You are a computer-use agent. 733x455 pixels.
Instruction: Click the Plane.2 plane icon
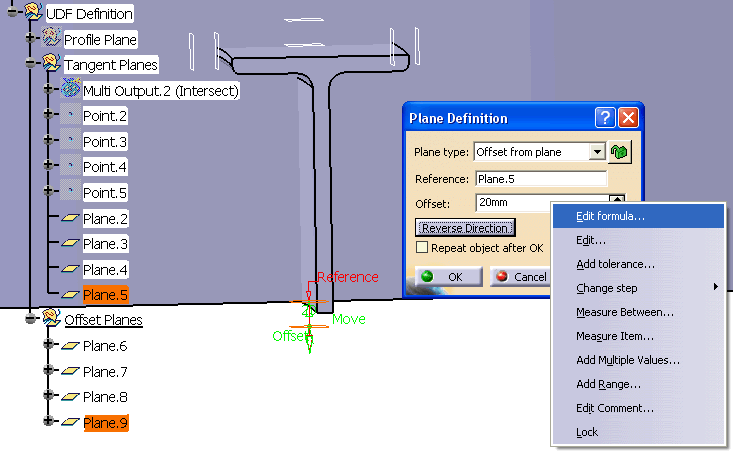click(x=71, y=217)
